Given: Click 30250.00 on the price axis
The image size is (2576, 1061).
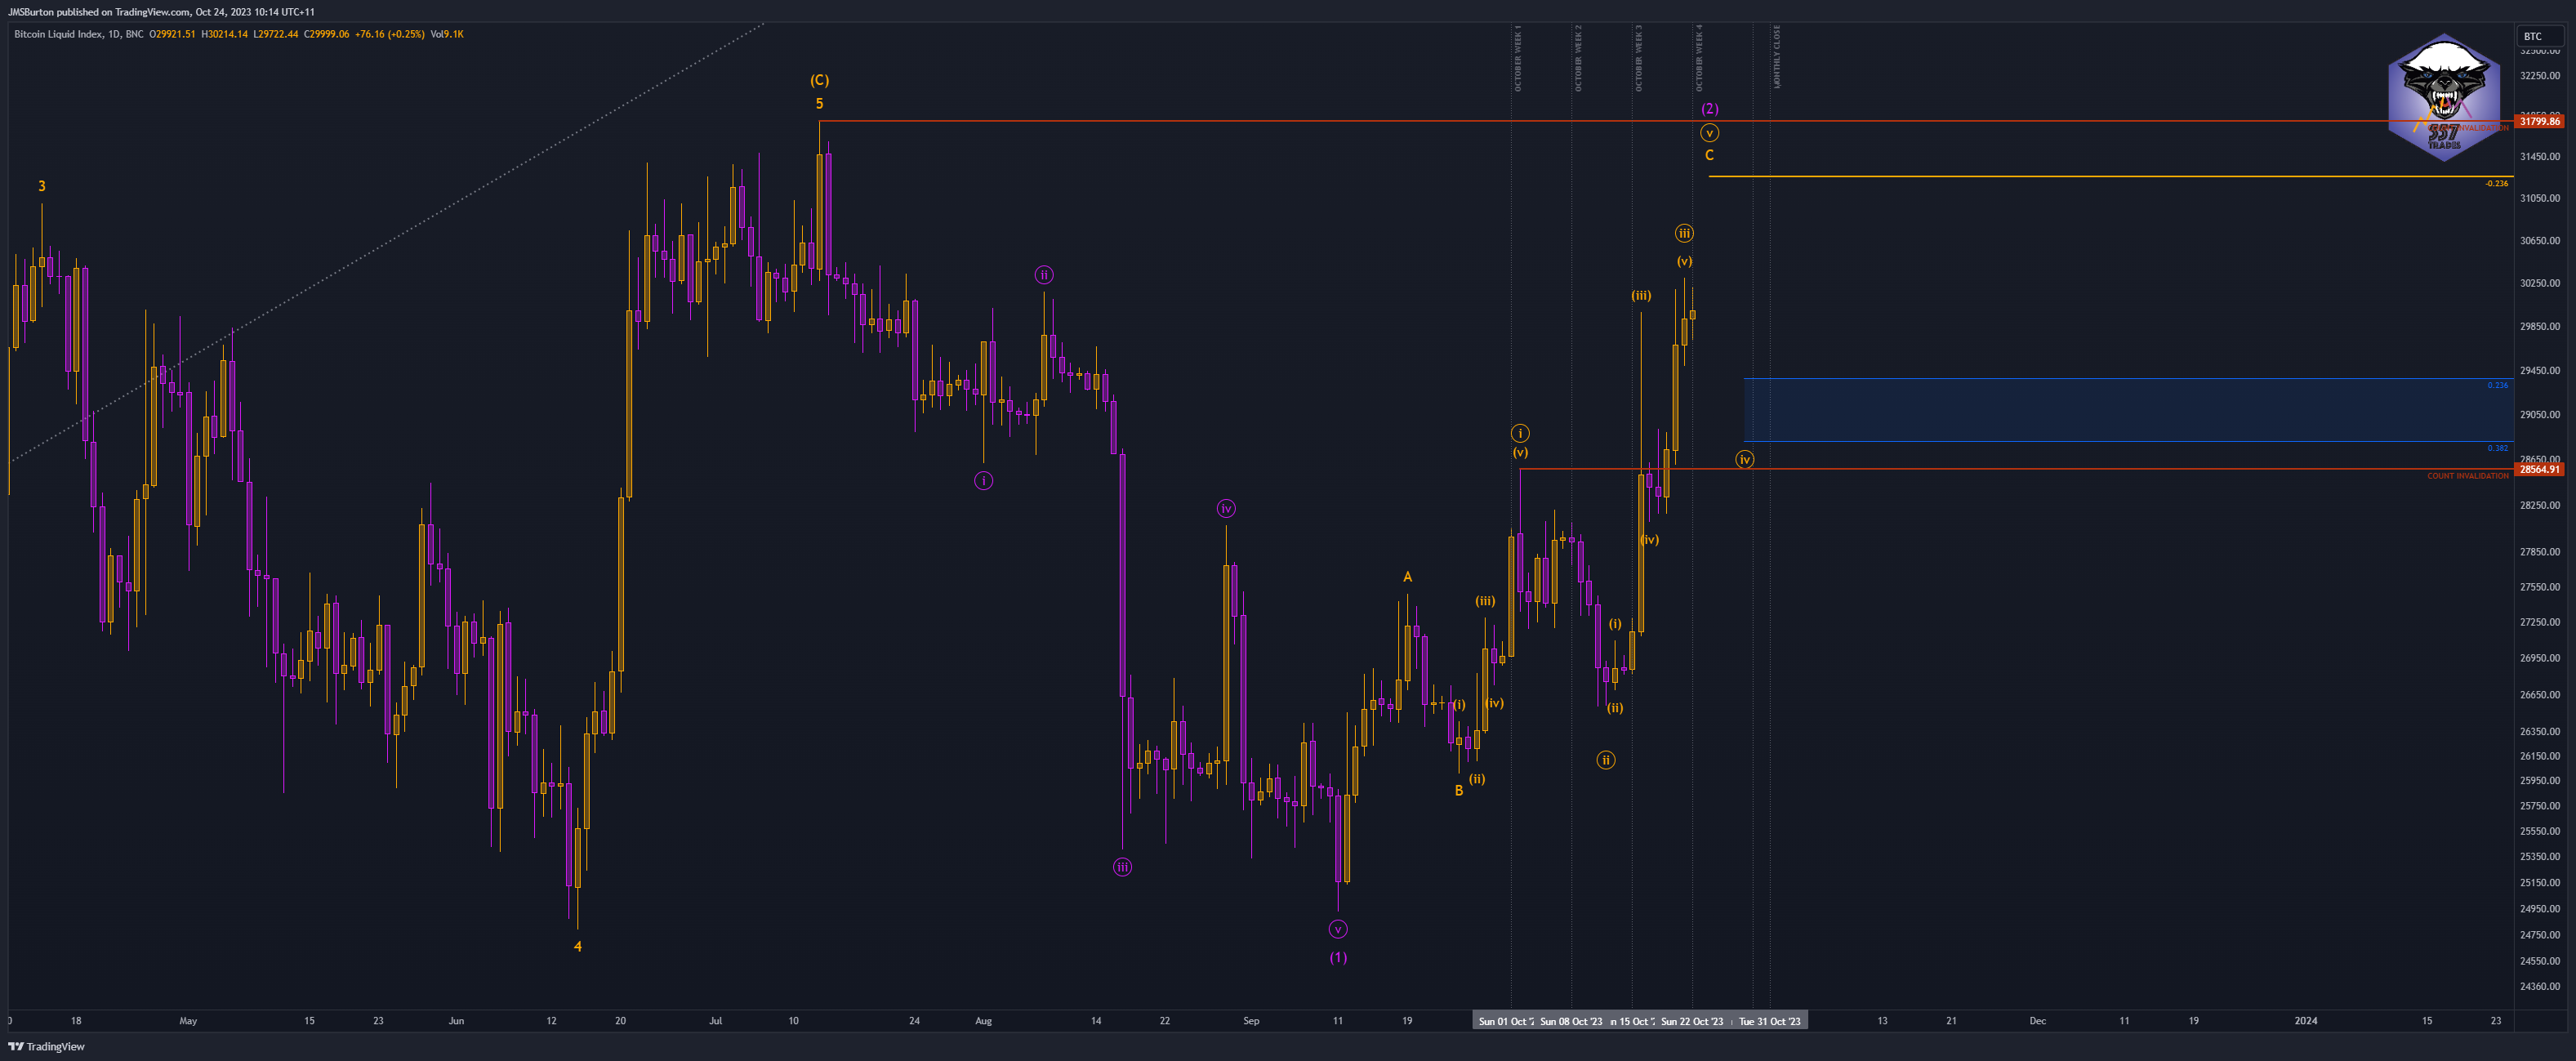Looking at the screenshot, I should pos(2540,283).
